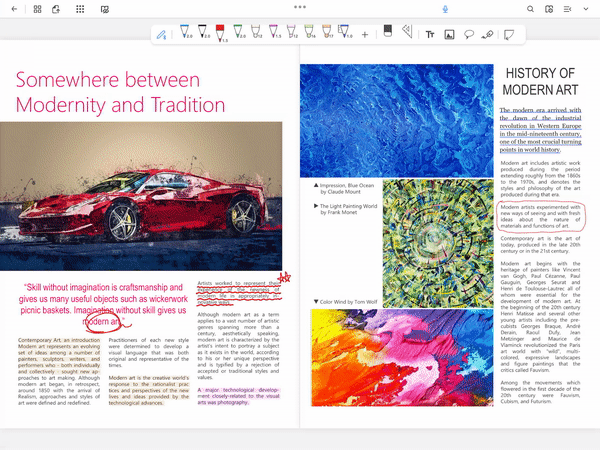600x450 pixels.
Task: Expand the top-right chevron dropdown
Action: pyautogui.click(x=586, y=9)
